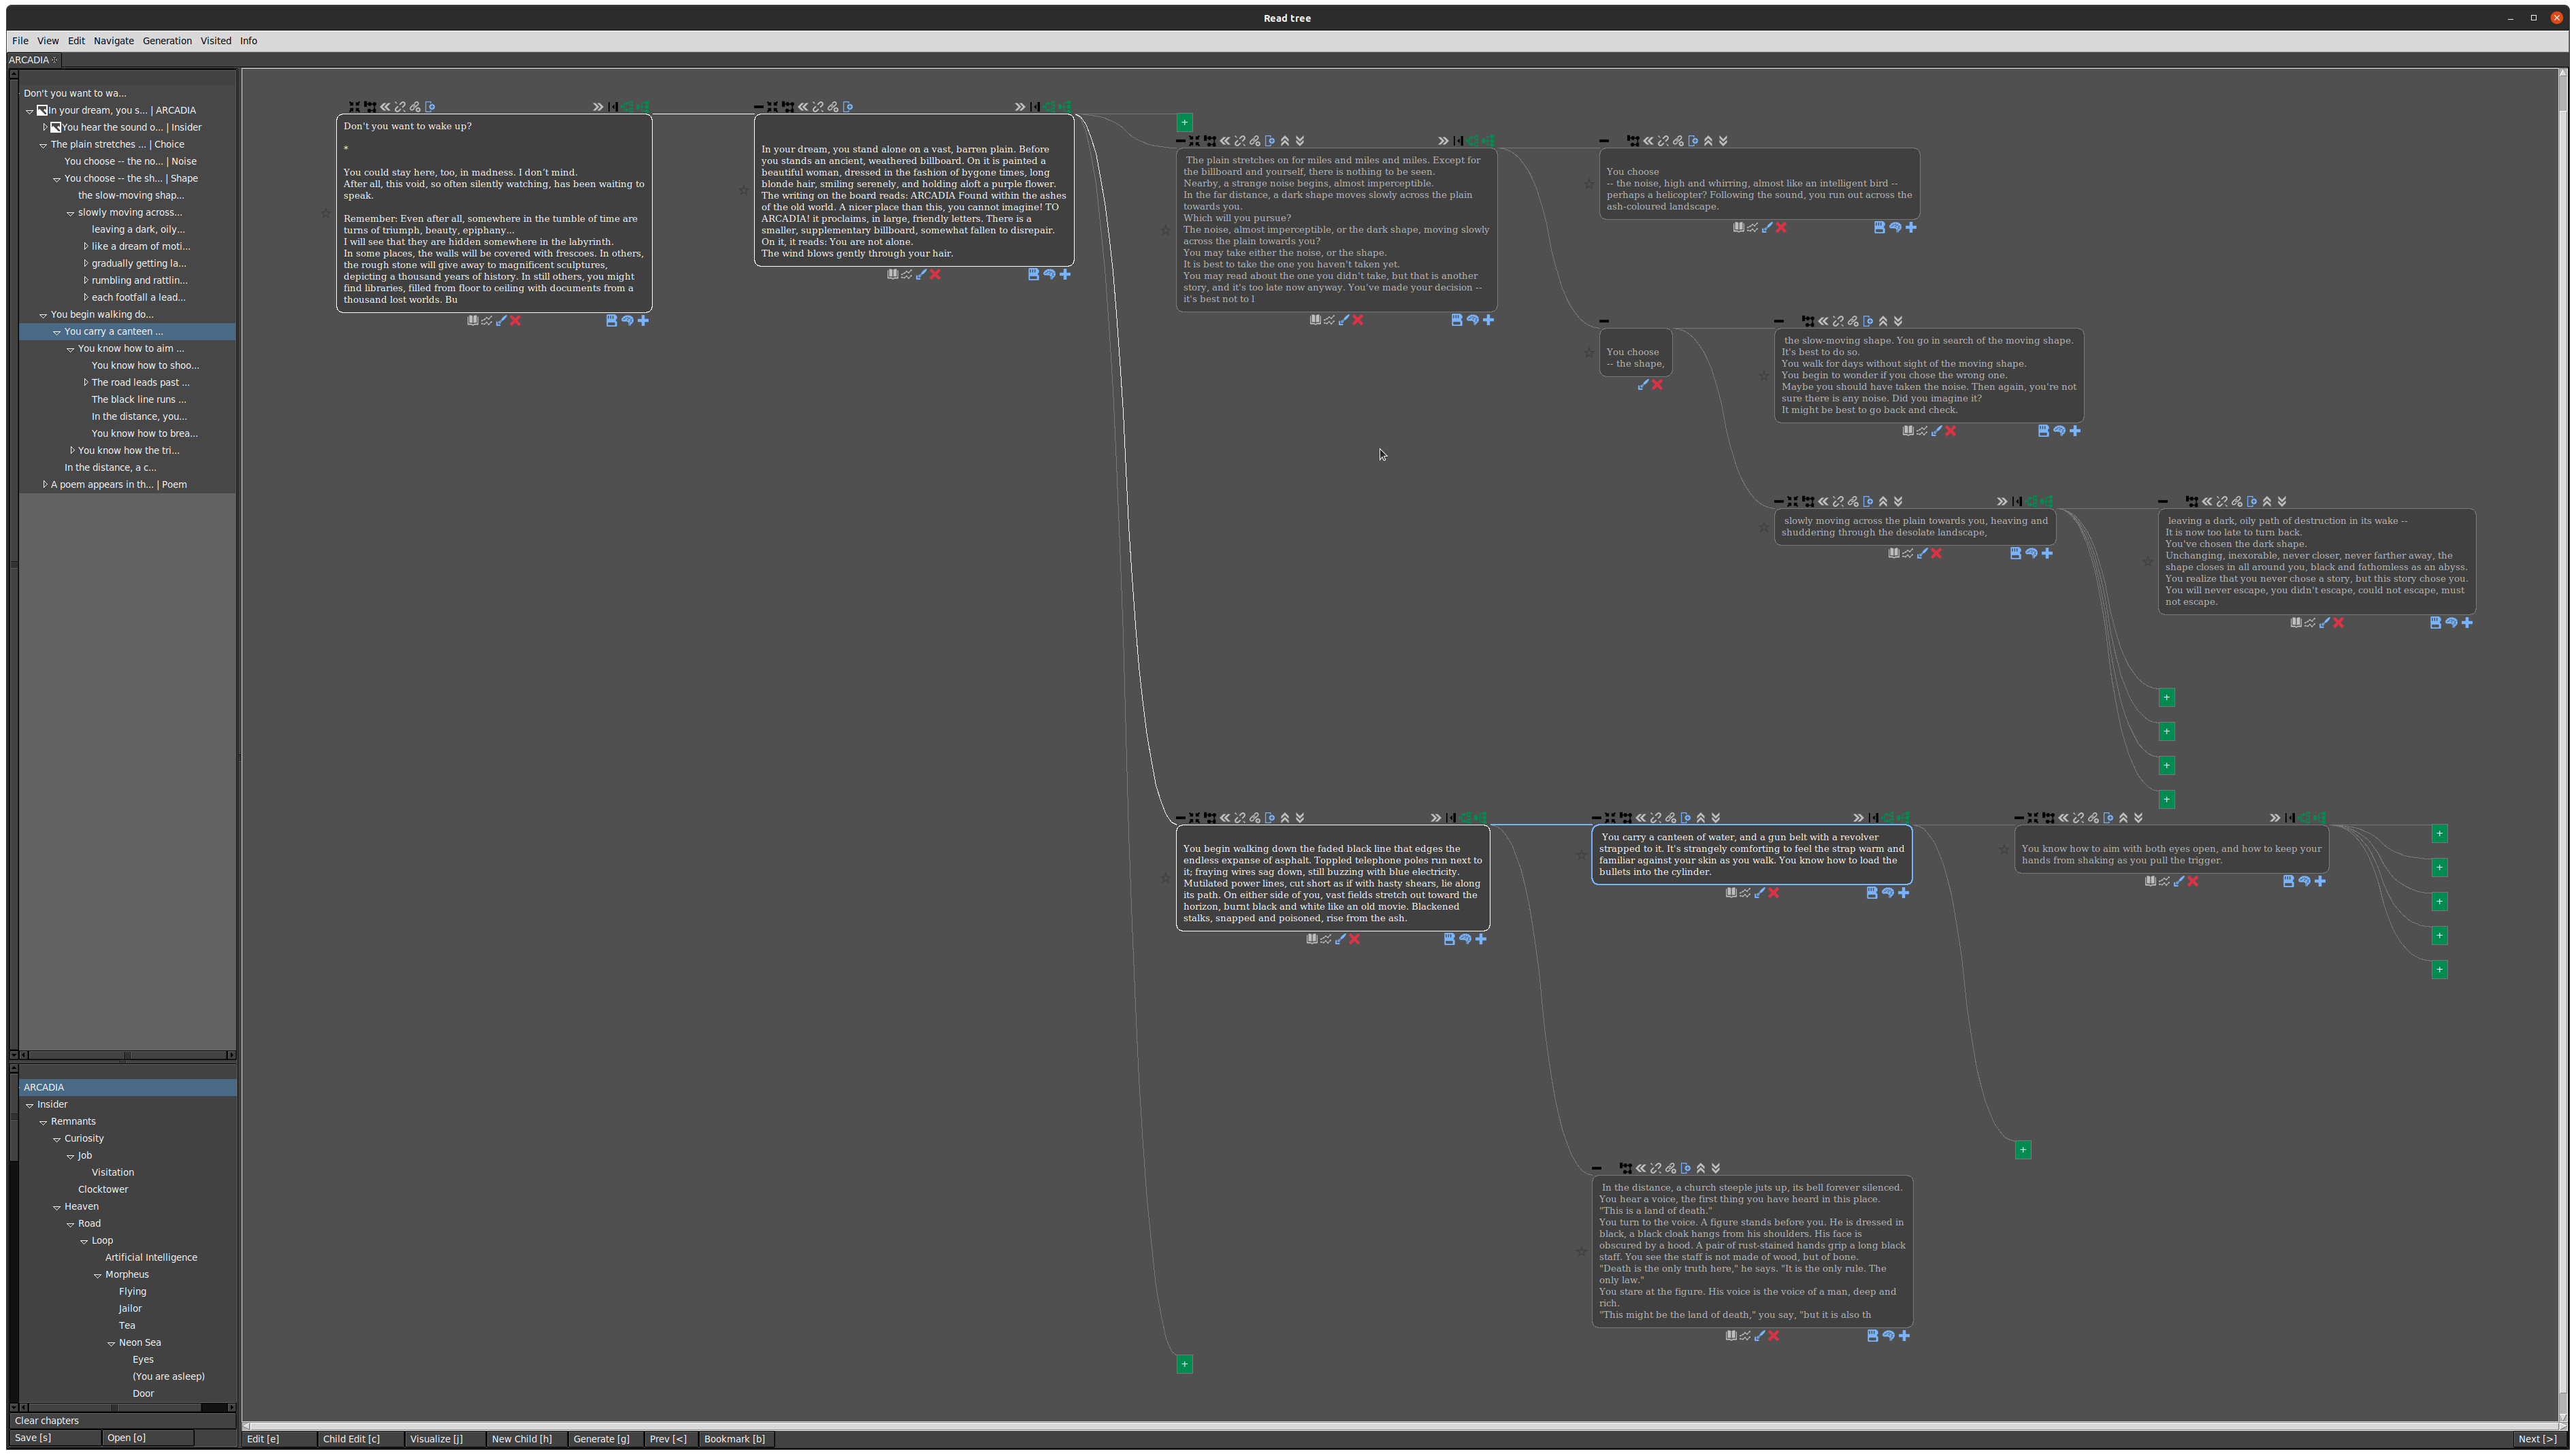Click red delete X under 'You carry a canteen' node
The image size is (2576, 1456).
[x=1773, y=893]
